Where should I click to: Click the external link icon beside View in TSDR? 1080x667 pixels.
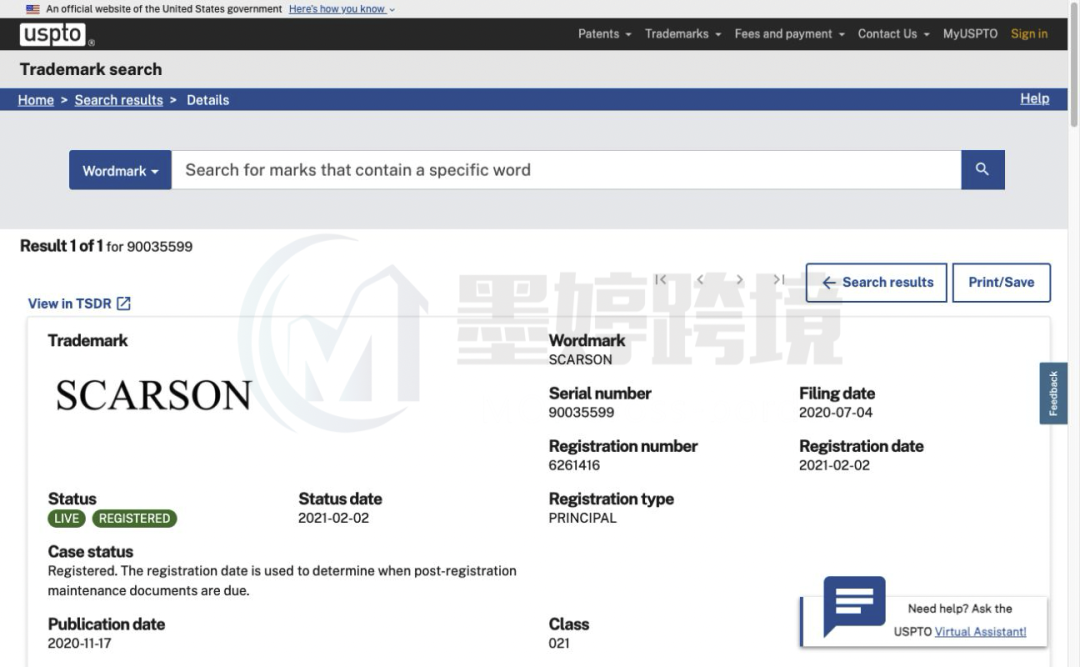[x=123, y=303]
